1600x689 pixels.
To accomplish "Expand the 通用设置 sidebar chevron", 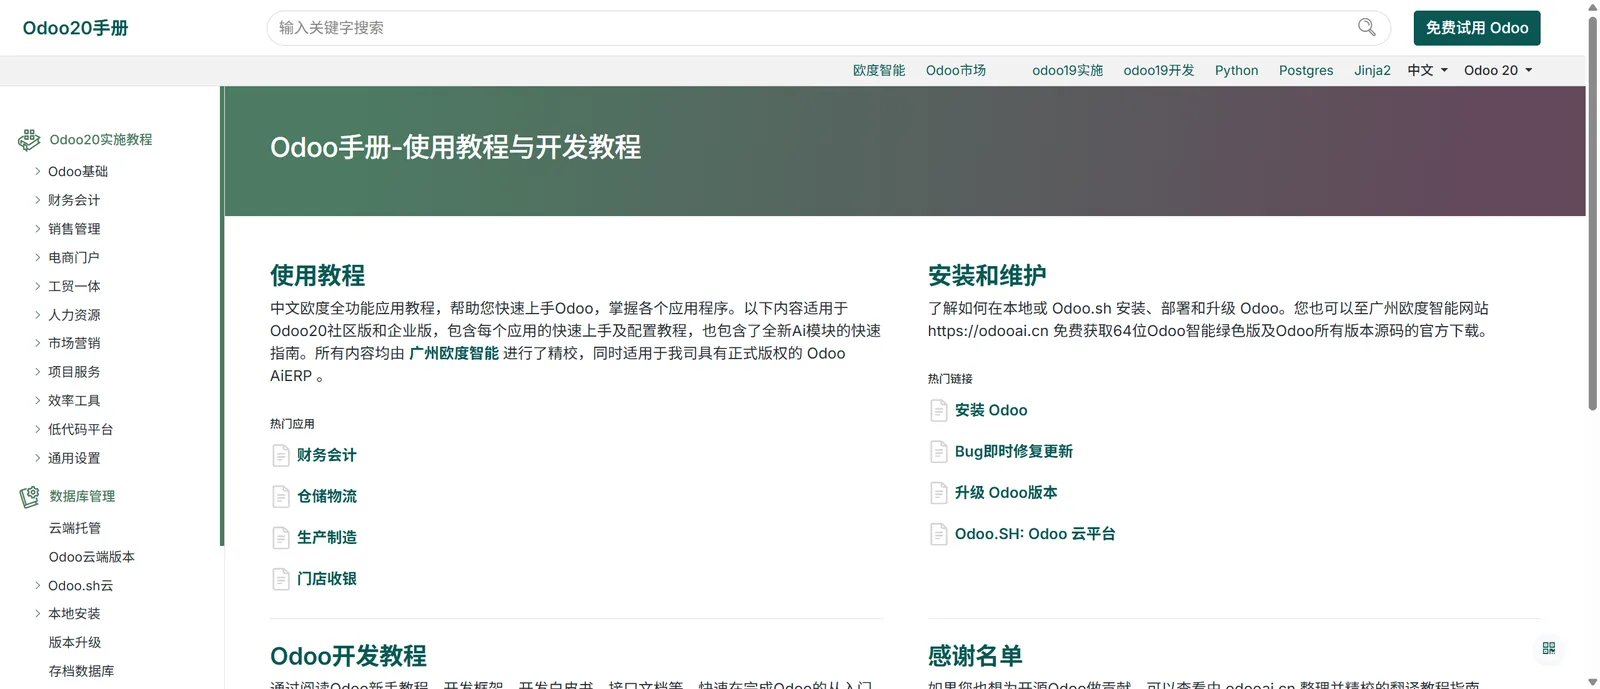I will 38,458.
